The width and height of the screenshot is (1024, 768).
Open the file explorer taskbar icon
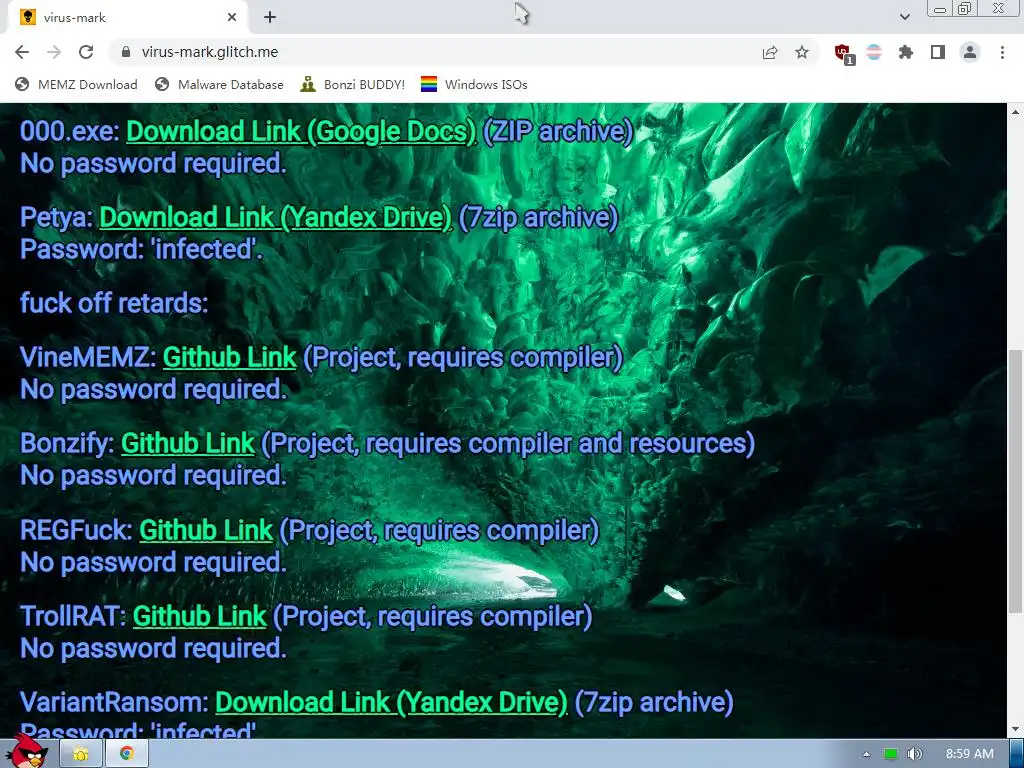pos(81,754)
